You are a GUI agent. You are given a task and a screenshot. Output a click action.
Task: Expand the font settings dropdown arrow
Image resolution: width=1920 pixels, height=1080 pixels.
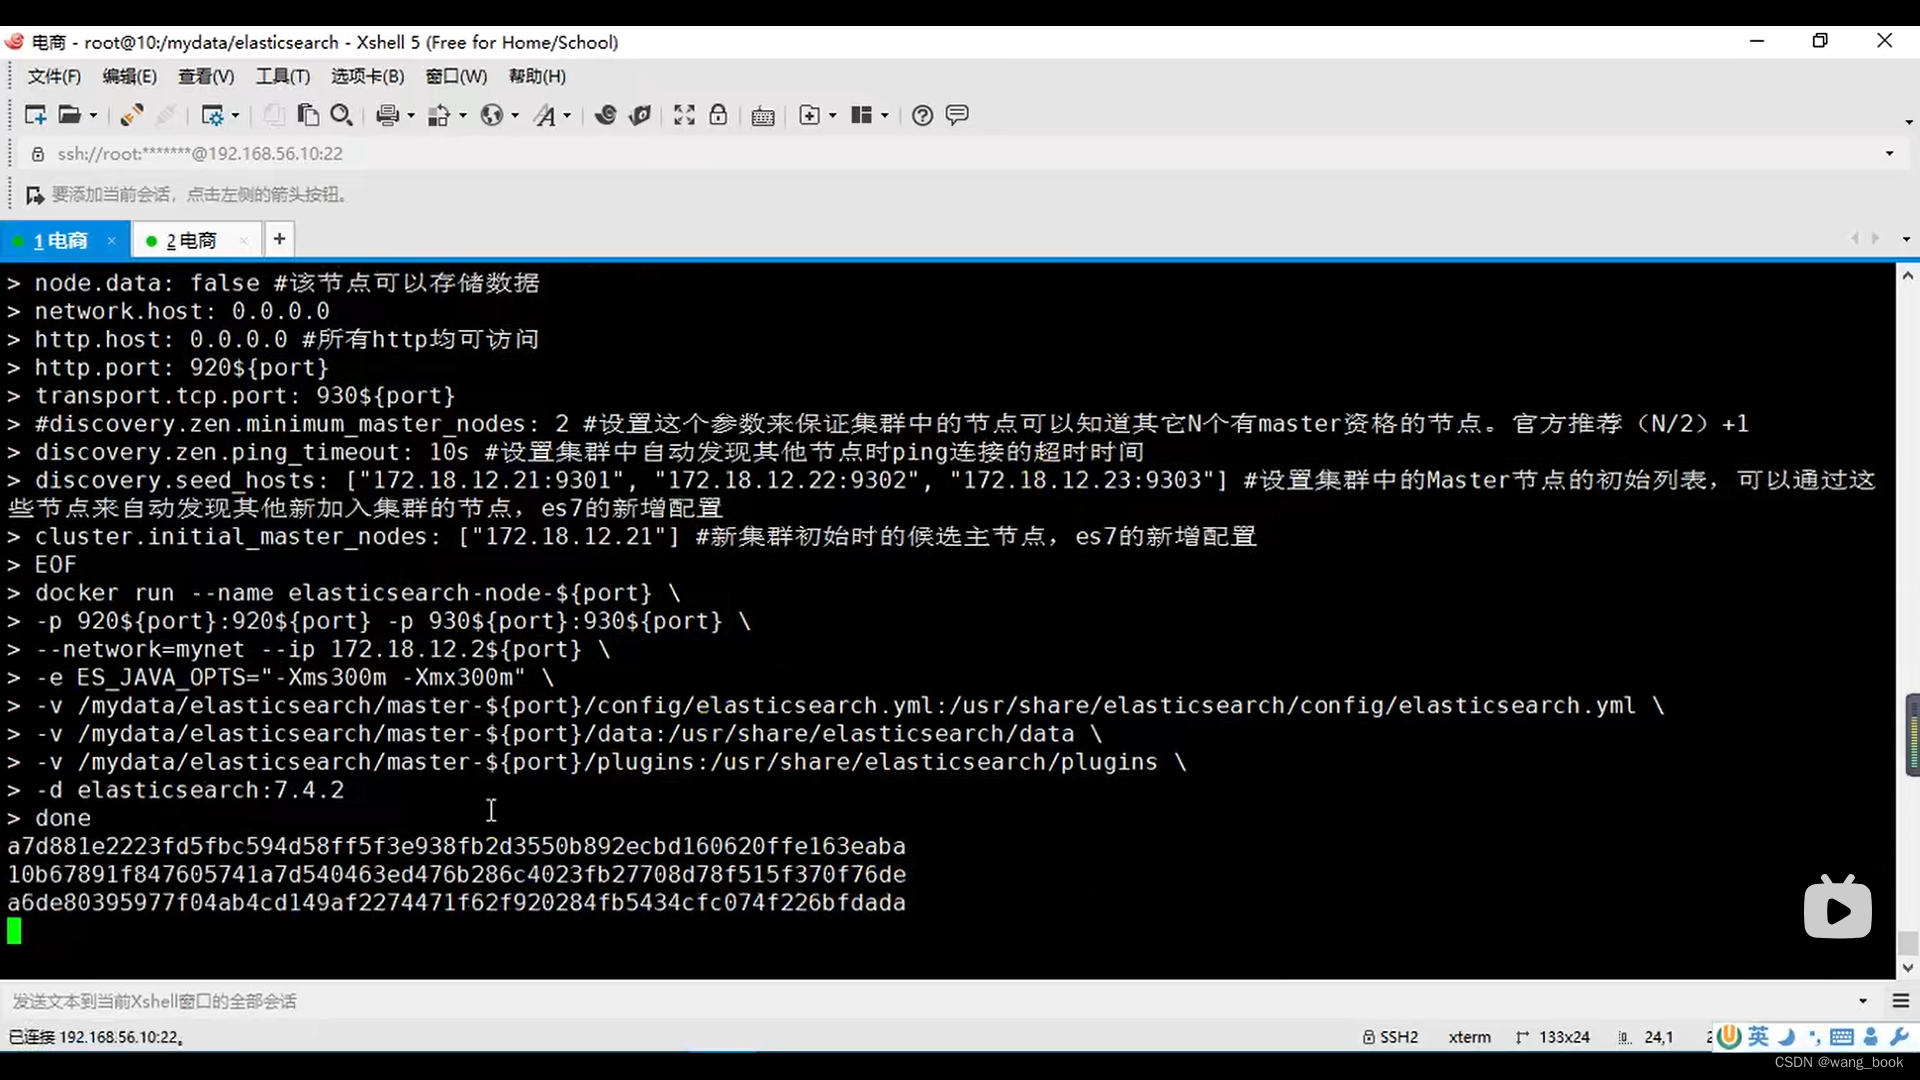(567, 116)
